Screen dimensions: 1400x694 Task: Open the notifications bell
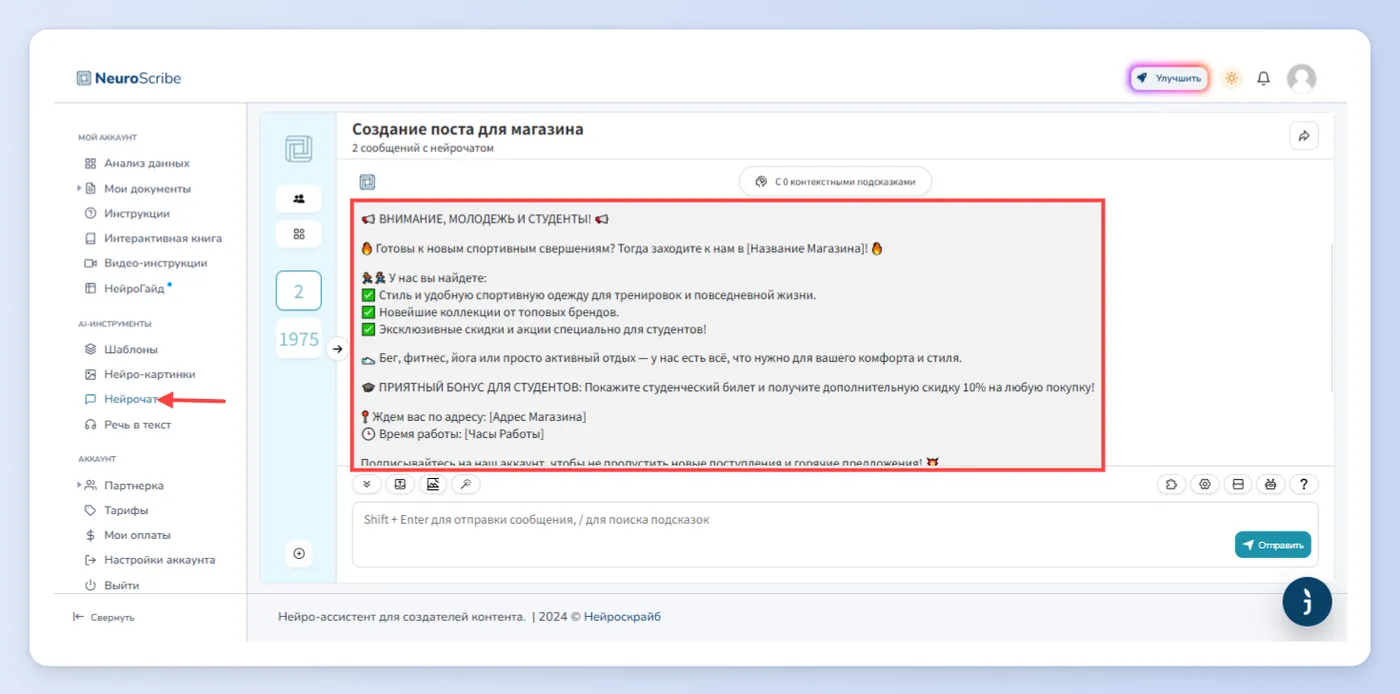[1264, 78]
